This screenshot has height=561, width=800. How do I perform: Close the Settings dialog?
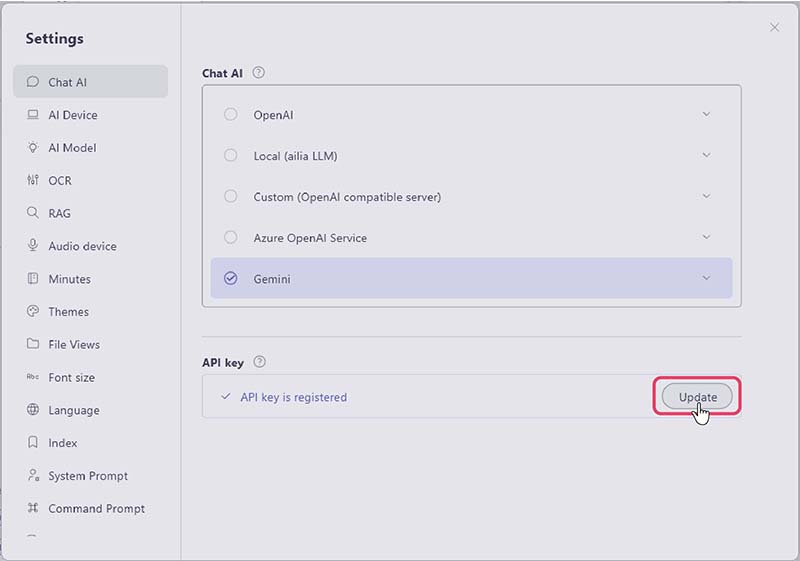pos(774,28)
